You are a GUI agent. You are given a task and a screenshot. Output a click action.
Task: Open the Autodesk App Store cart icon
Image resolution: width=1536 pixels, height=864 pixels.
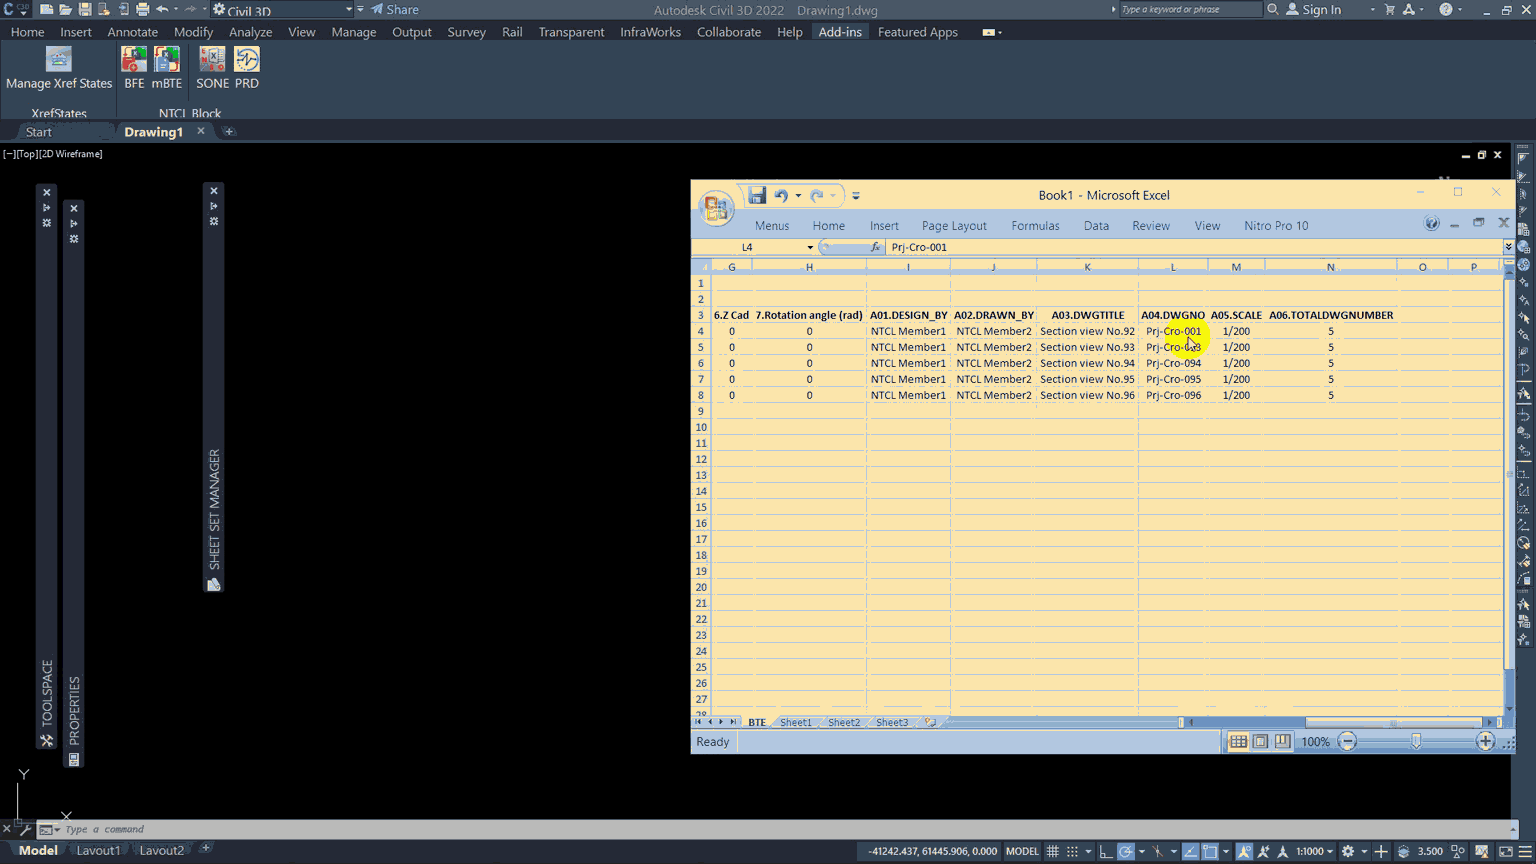1389,10
